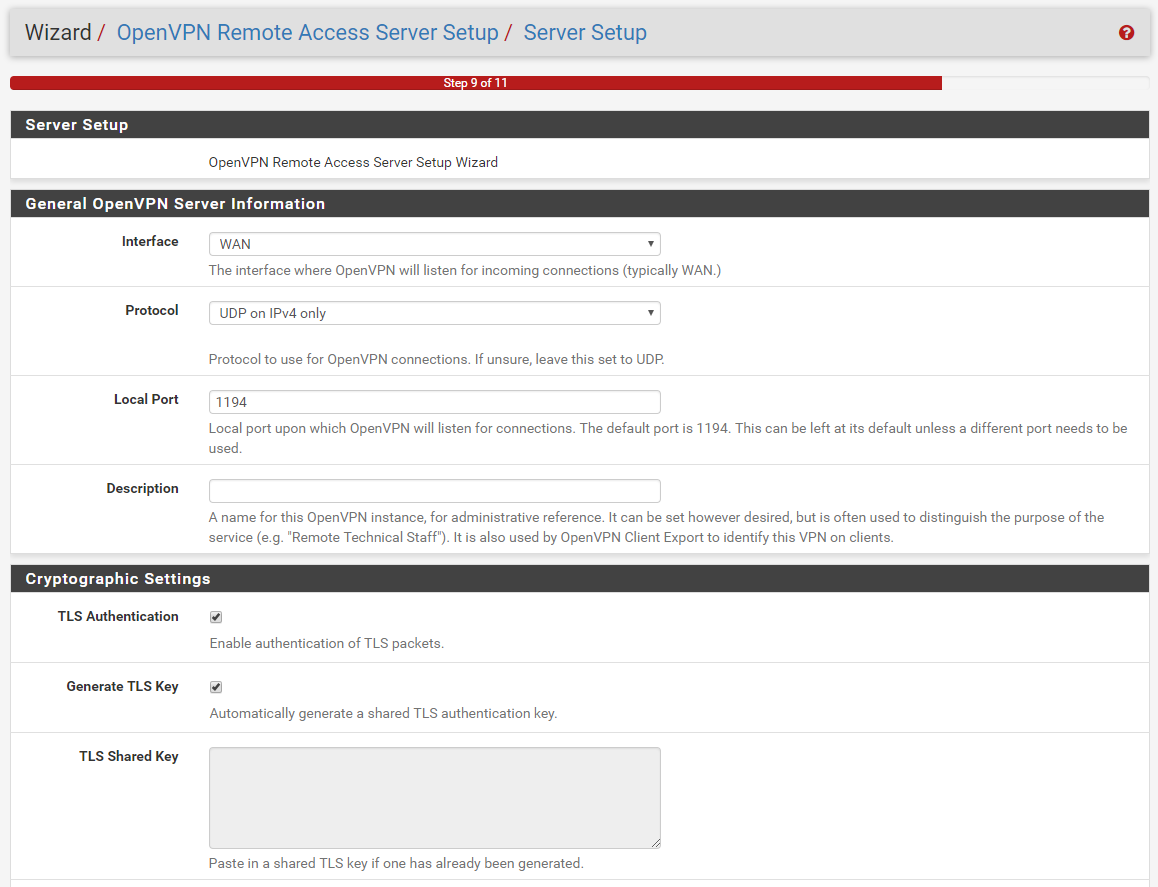Click 'Automatically generate a shared TLS authentication key.' text
The width and height of the screenshot is (1158, 887).
[x=383, y=713]
